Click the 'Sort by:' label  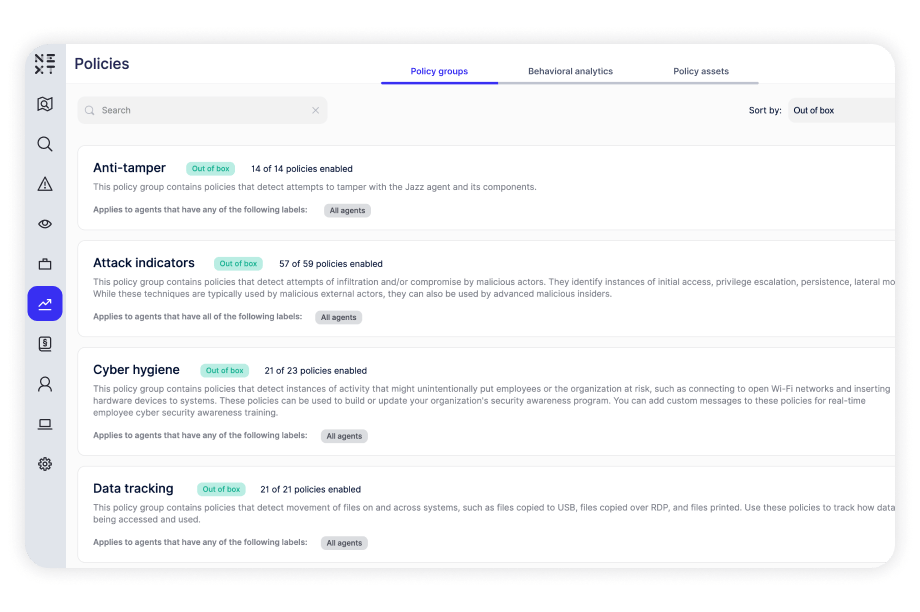[765, 110]
